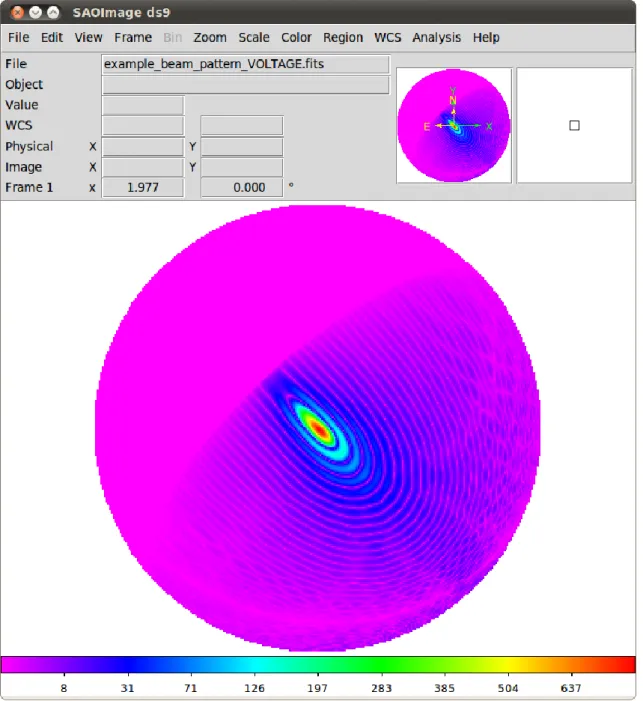The width and height of the screenshot is (643, 701).
Task: Click the small square in magnifier panel
Action: point(575,126)
